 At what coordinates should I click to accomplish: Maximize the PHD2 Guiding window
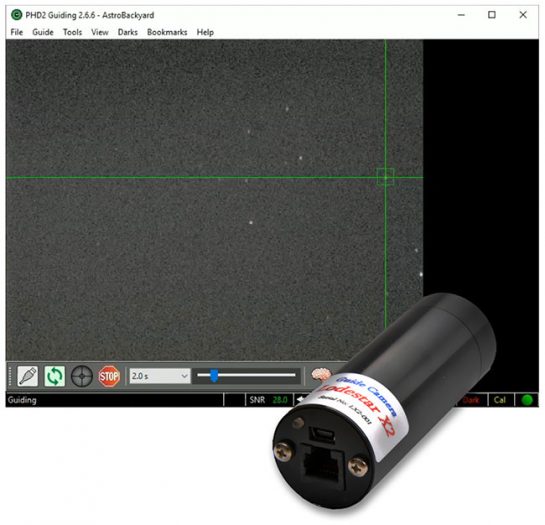pos(492,15)
